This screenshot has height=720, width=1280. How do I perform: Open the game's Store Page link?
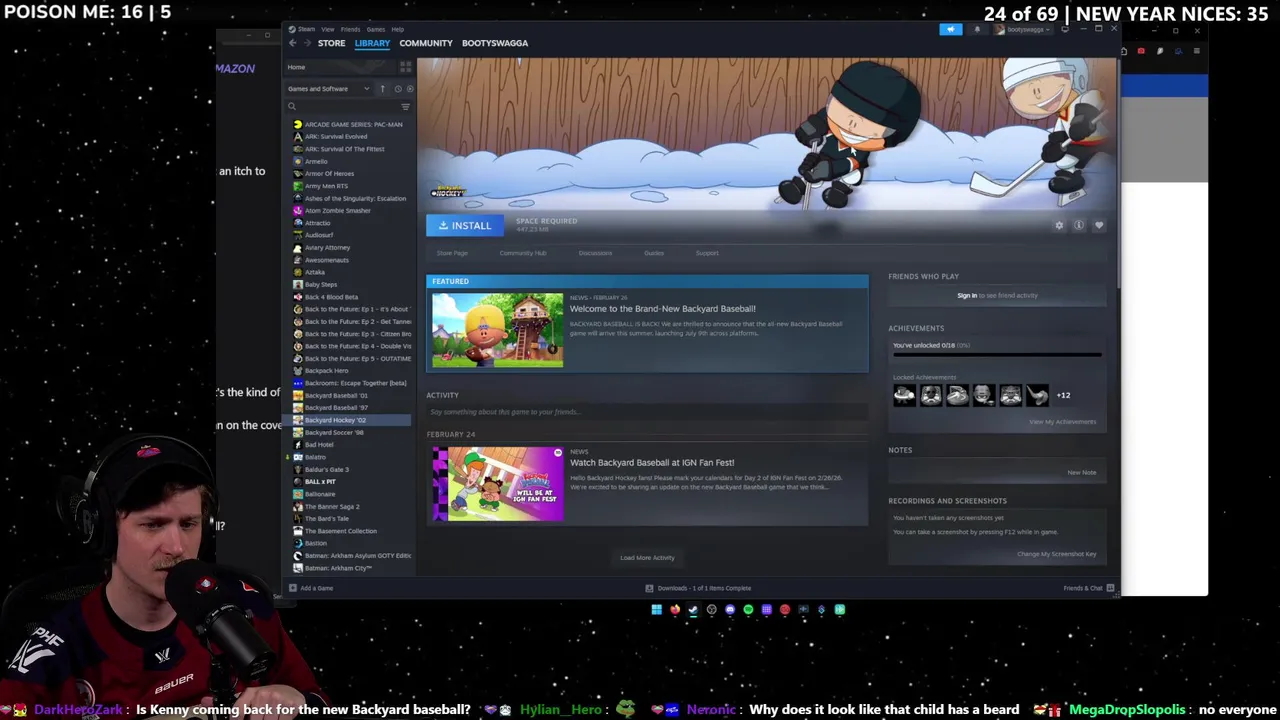click(x=452, y=253)
